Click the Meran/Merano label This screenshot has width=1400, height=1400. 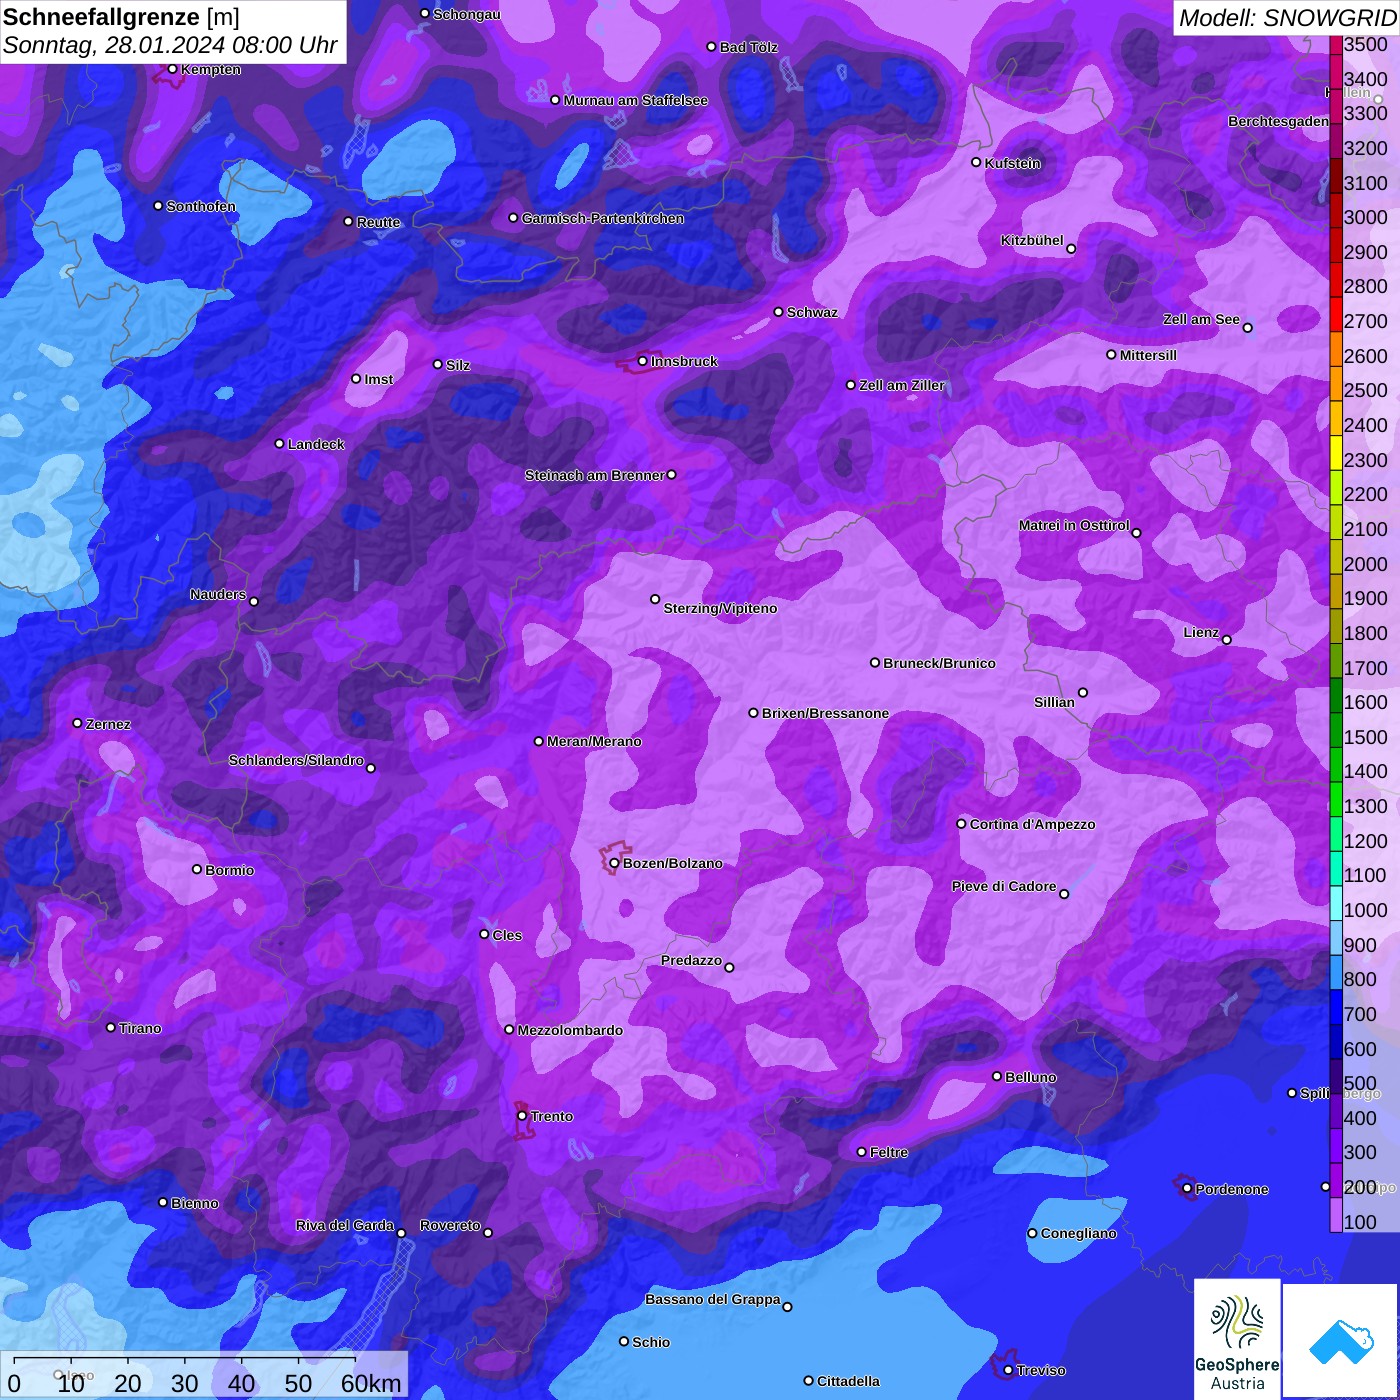pyautogui.click(x=594, y=741)
